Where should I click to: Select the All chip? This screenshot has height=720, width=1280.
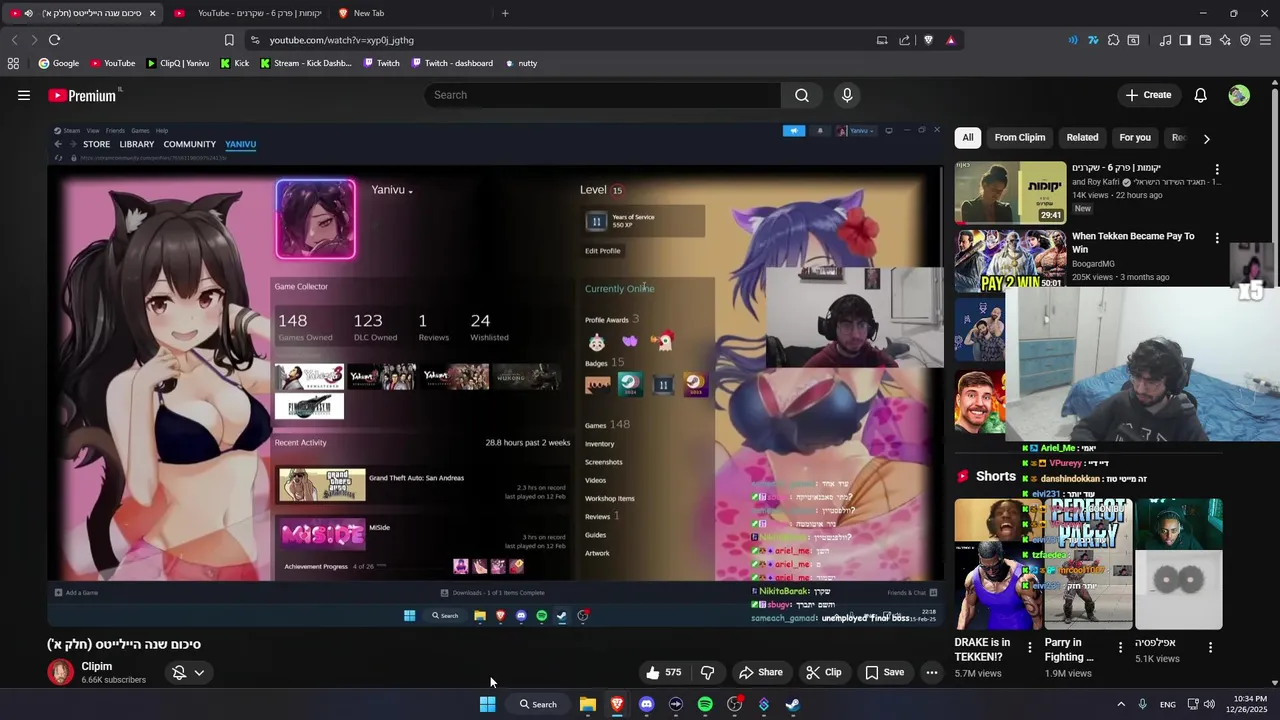[x=968, y=137]
